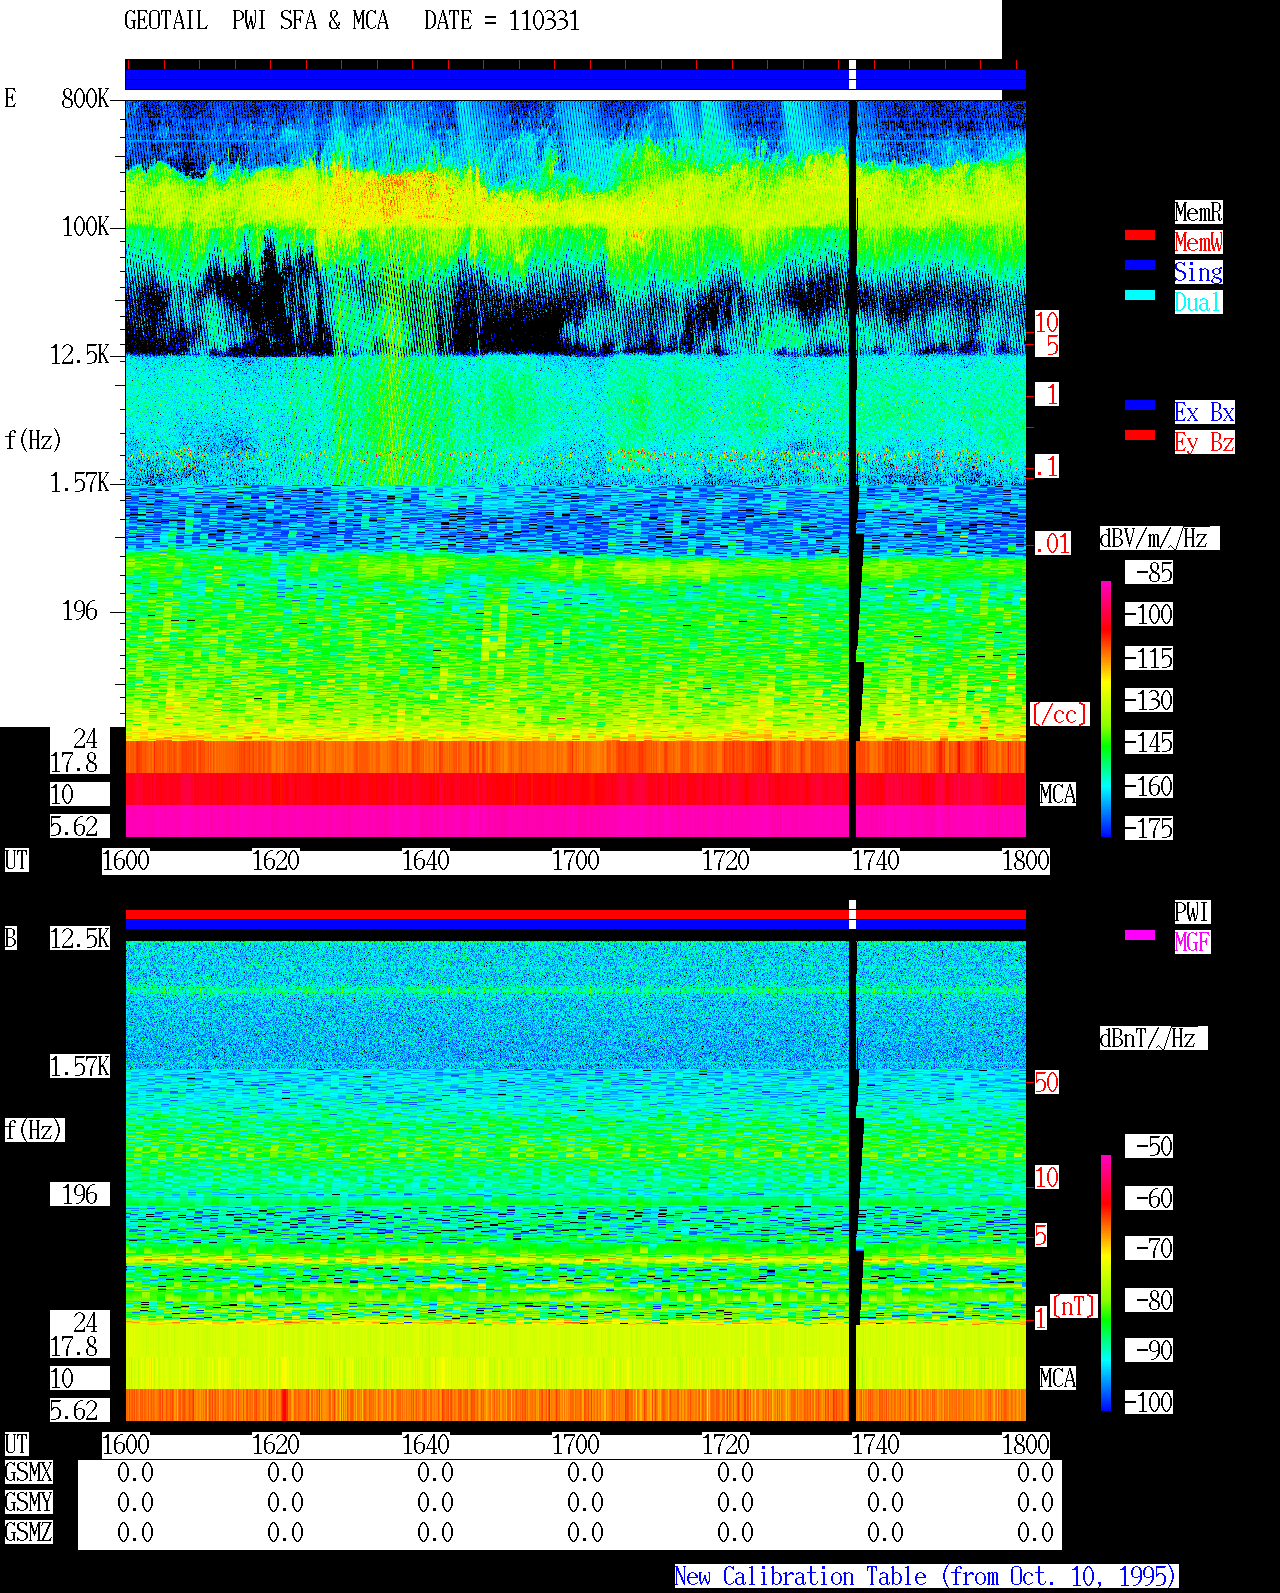Click the blue swatch beside Ex Bx
The image size is (1280, 1593).
tap(1140, 405)
